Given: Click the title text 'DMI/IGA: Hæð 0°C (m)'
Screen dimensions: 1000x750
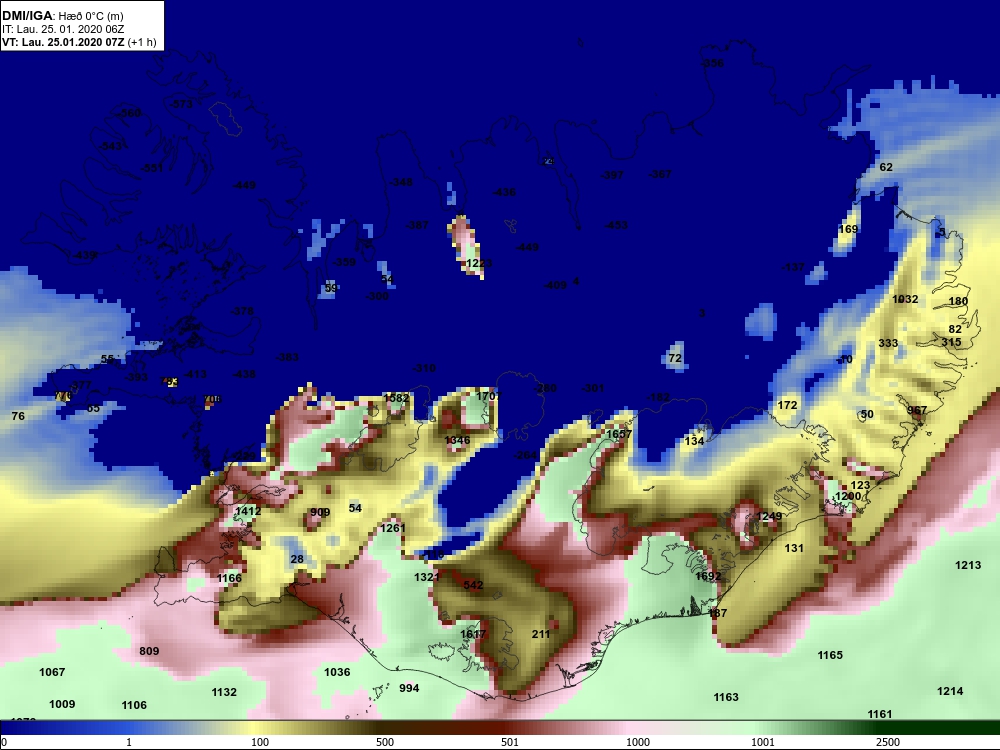Looking at the screenshot, I should pyautogui.click(x=62, y=15).
